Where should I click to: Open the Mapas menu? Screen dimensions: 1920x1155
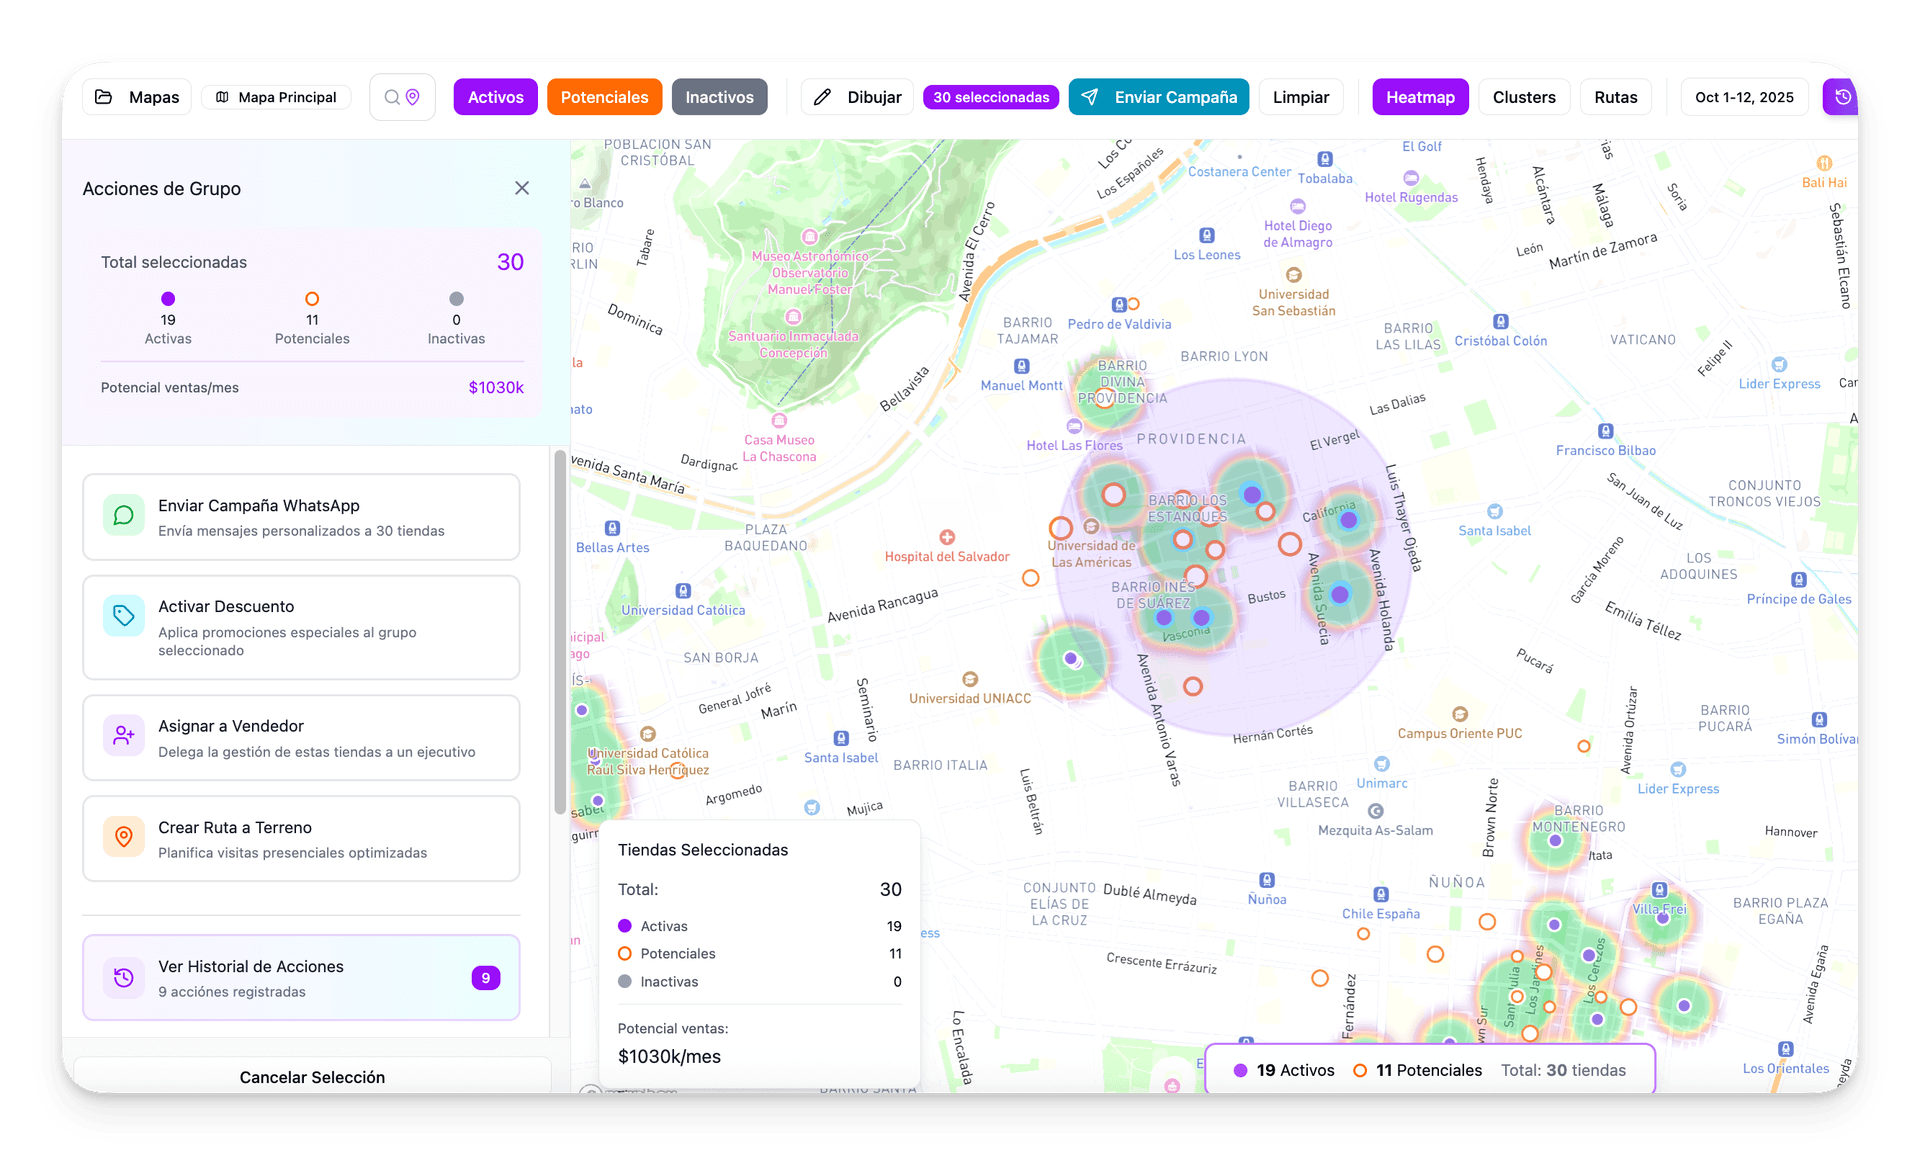[x=137, y=97]
